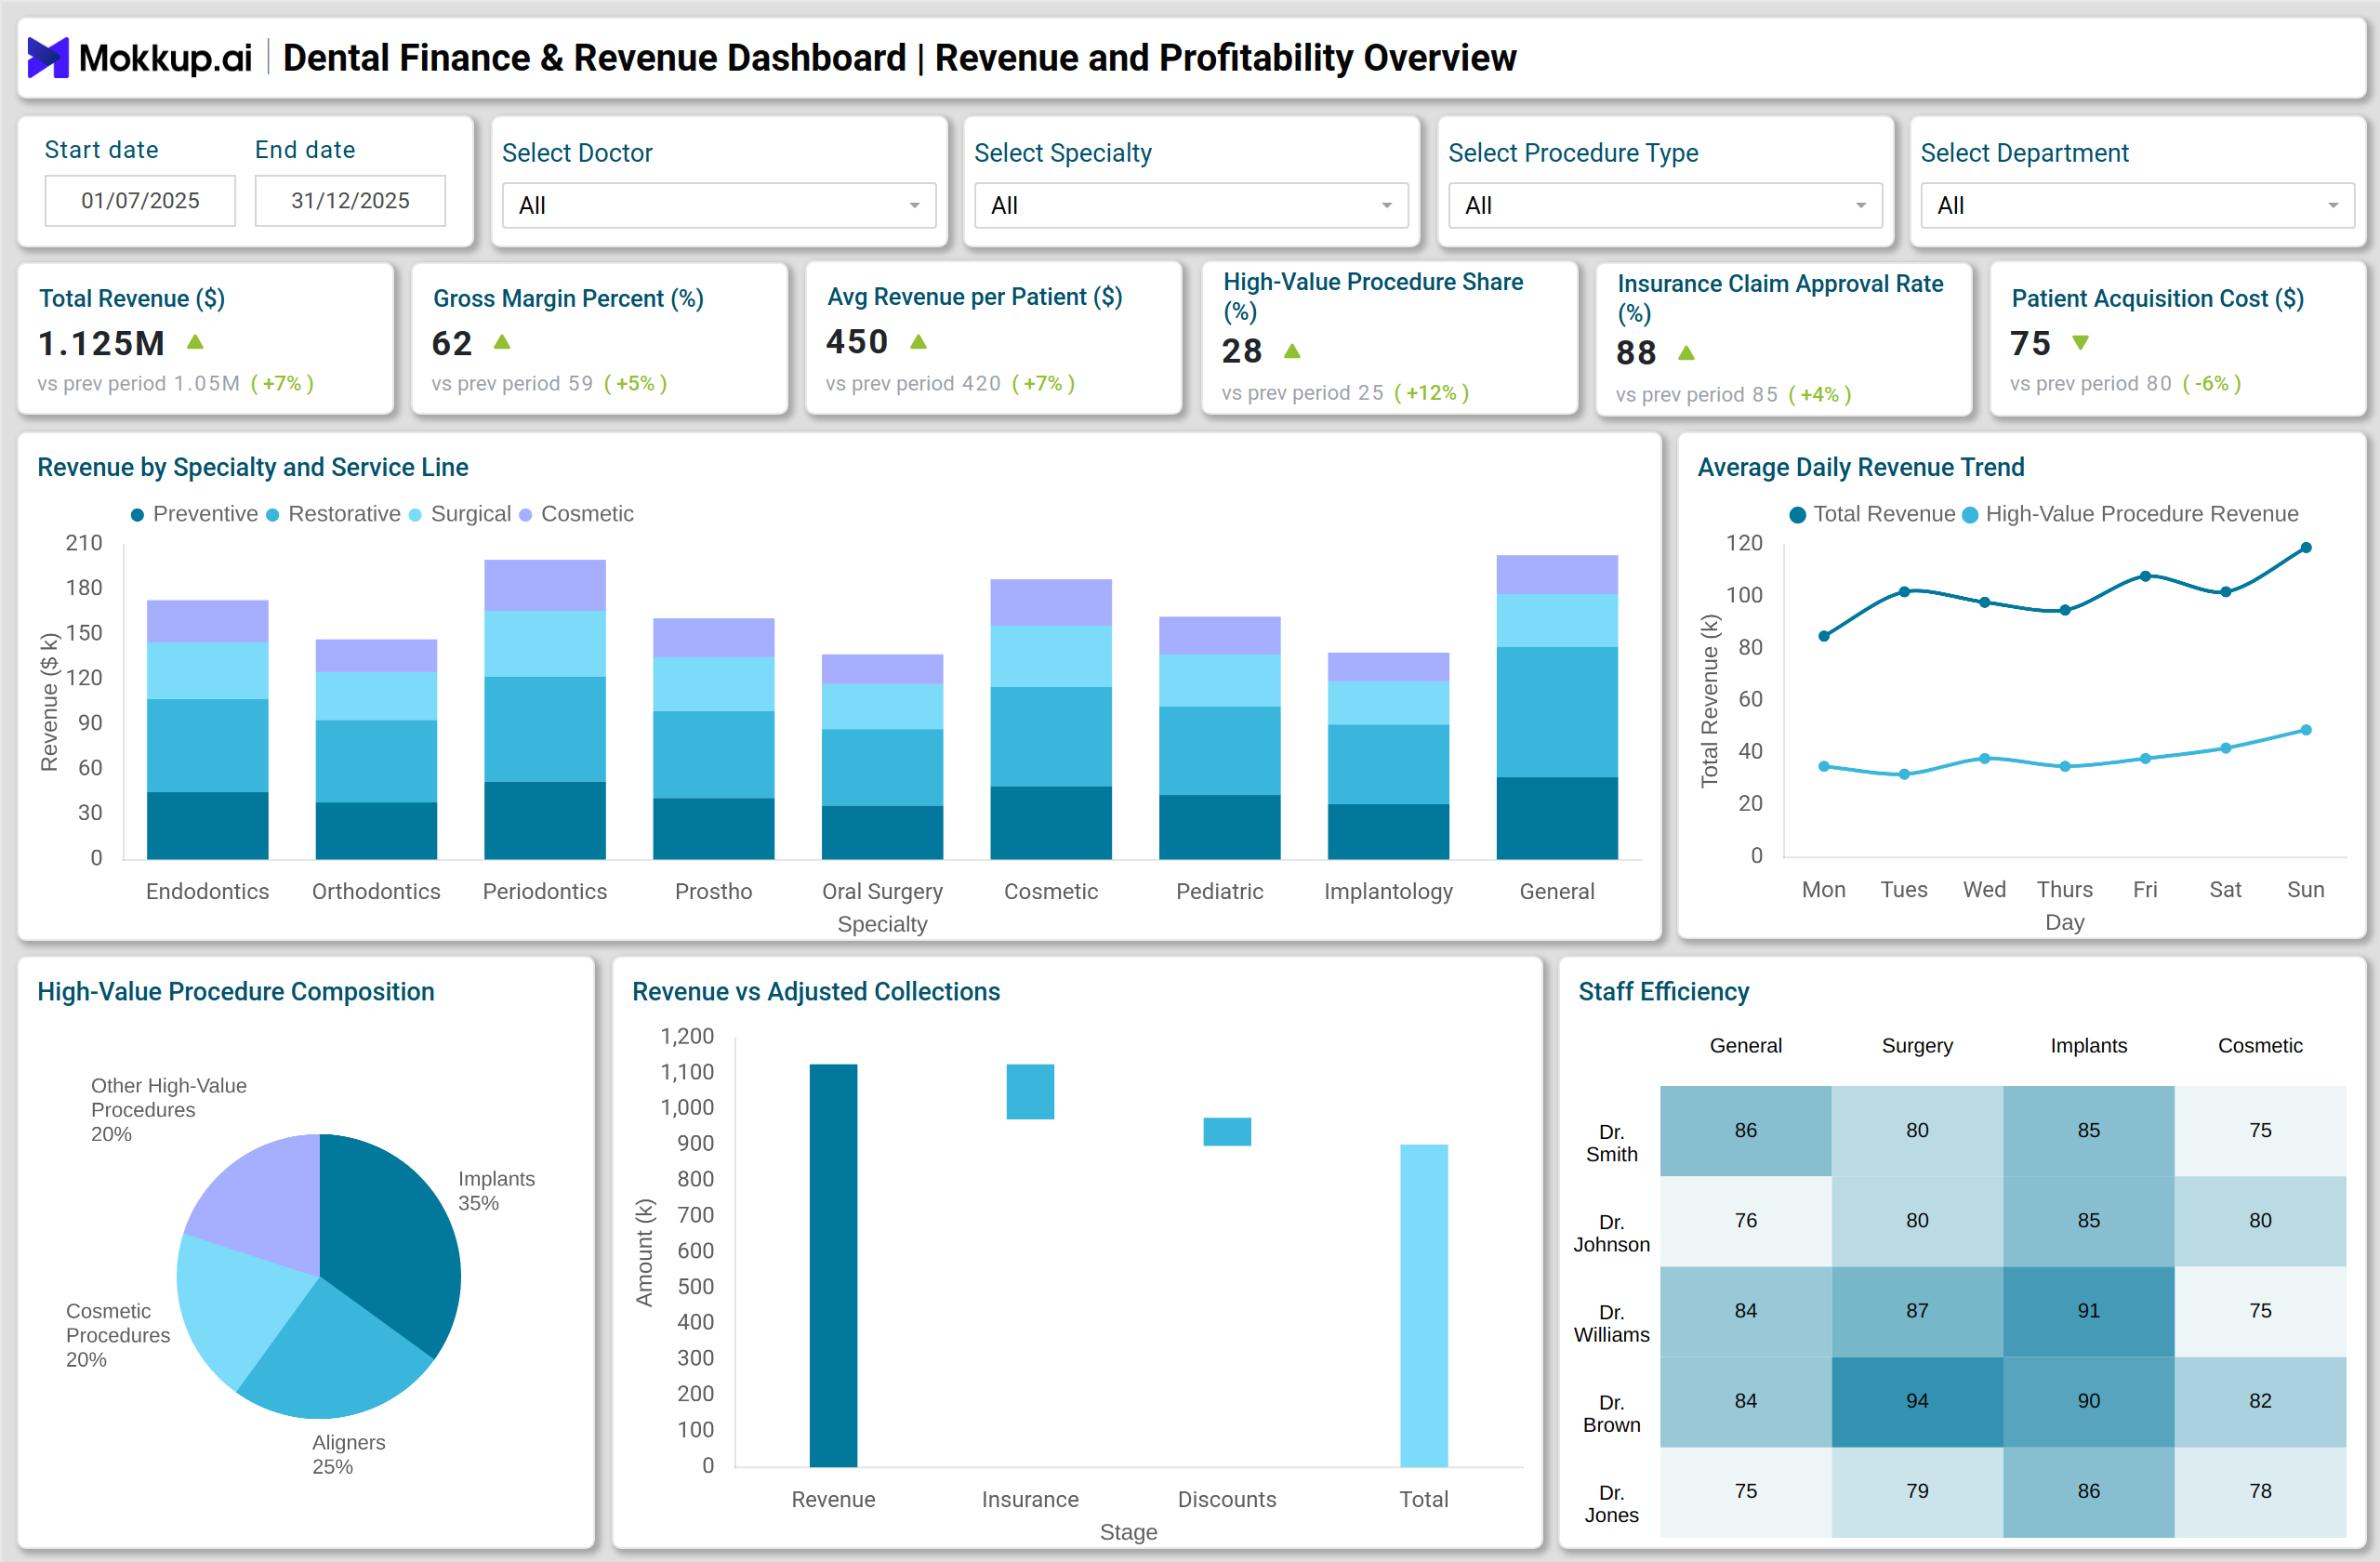Click the 1.125M Total Revenue value

[x=101, y=343]
